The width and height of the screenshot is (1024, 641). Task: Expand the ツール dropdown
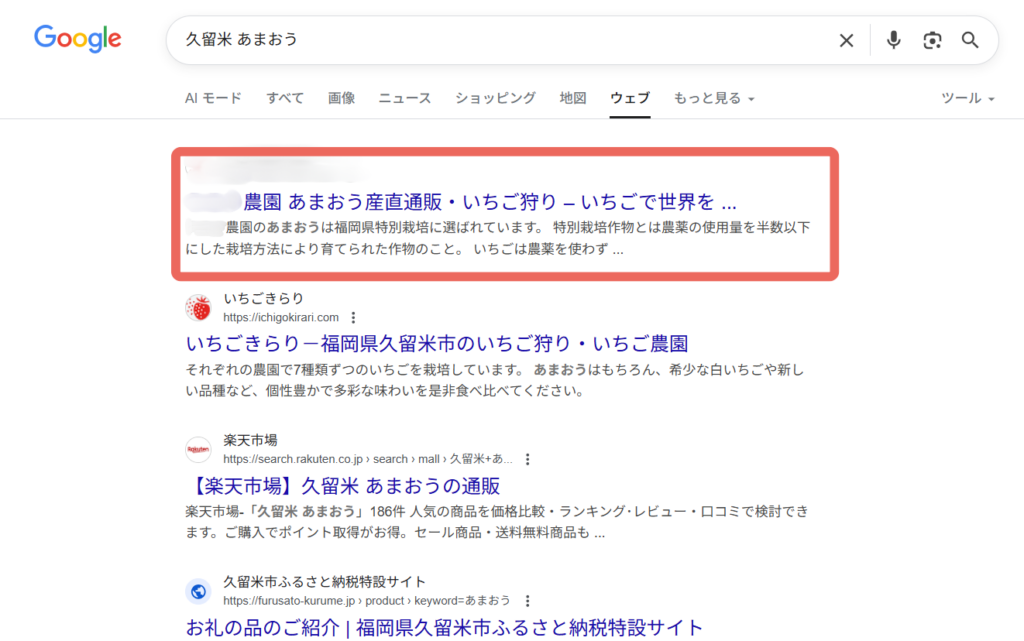coord(967,98)
